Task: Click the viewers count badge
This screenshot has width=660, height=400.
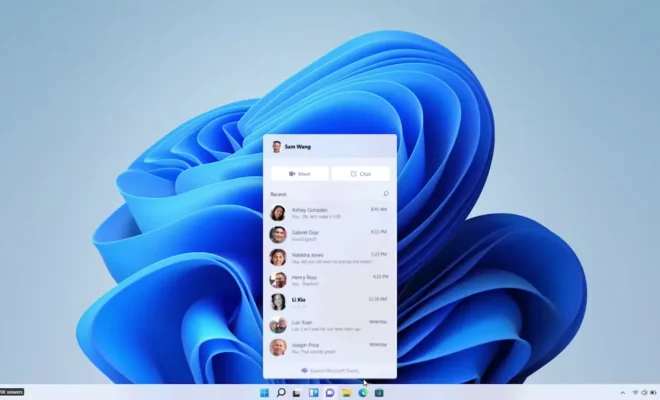Action: coord(12,392)
